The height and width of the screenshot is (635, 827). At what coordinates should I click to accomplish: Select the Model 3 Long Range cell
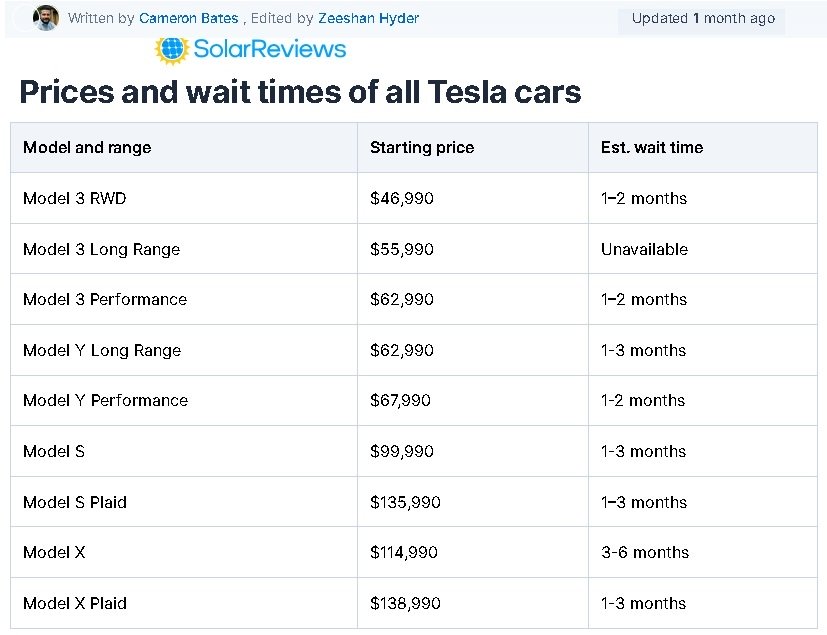184,249
